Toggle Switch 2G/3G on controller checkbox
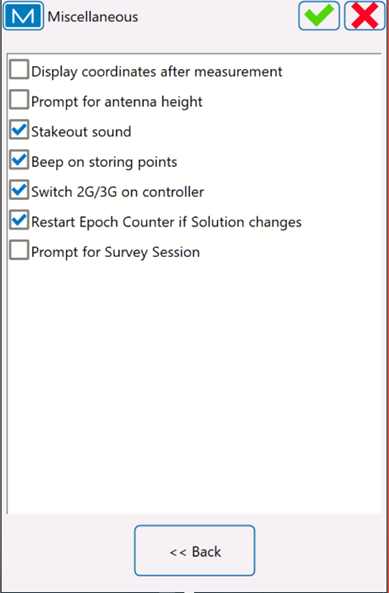 point(19,190)
